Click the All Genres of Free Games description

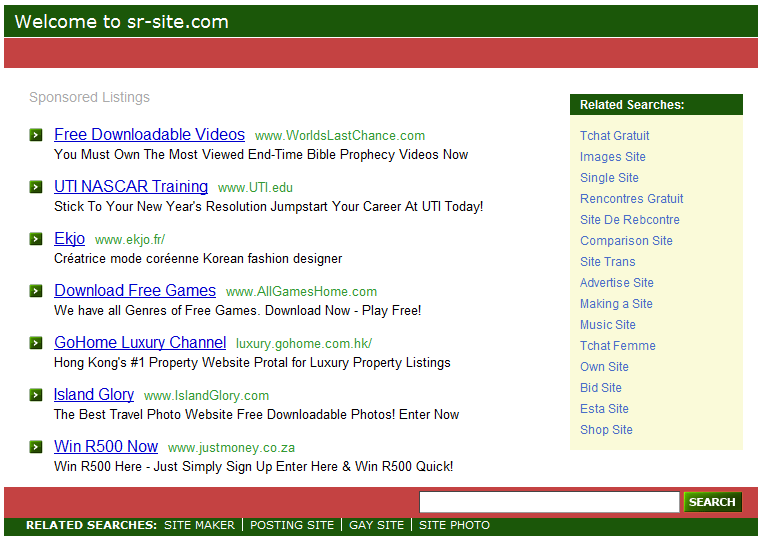click(x=237, y=310)
